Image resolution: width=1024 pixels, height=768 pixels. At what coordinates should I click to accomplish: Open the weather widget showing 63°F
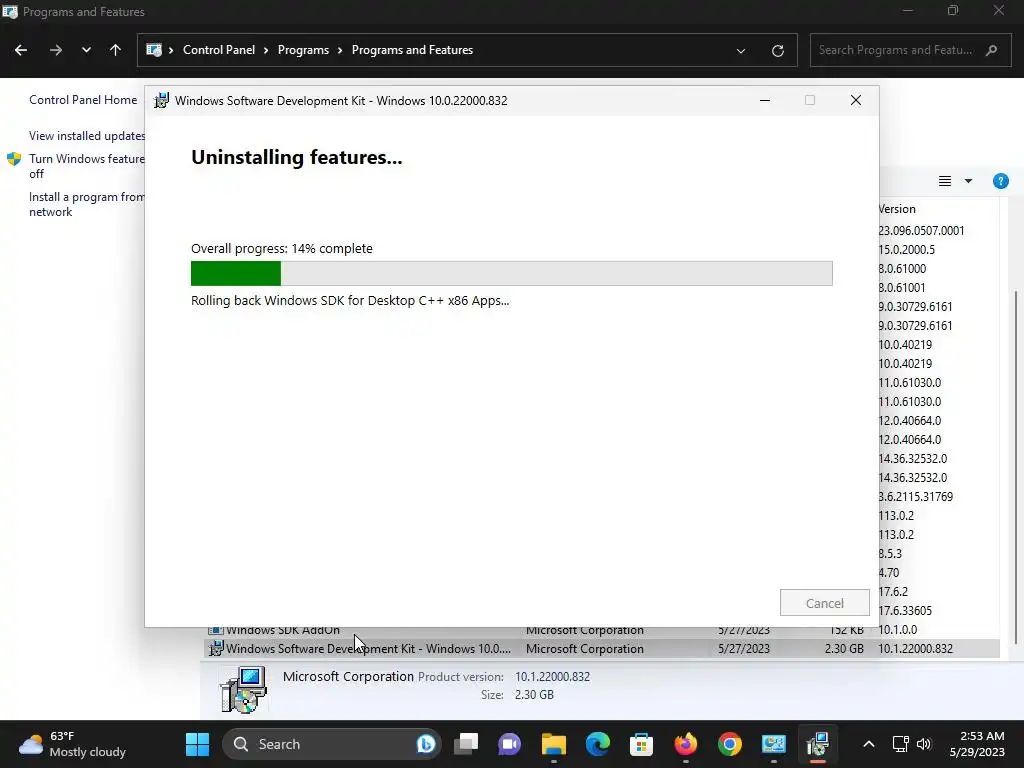click(72, 744)
